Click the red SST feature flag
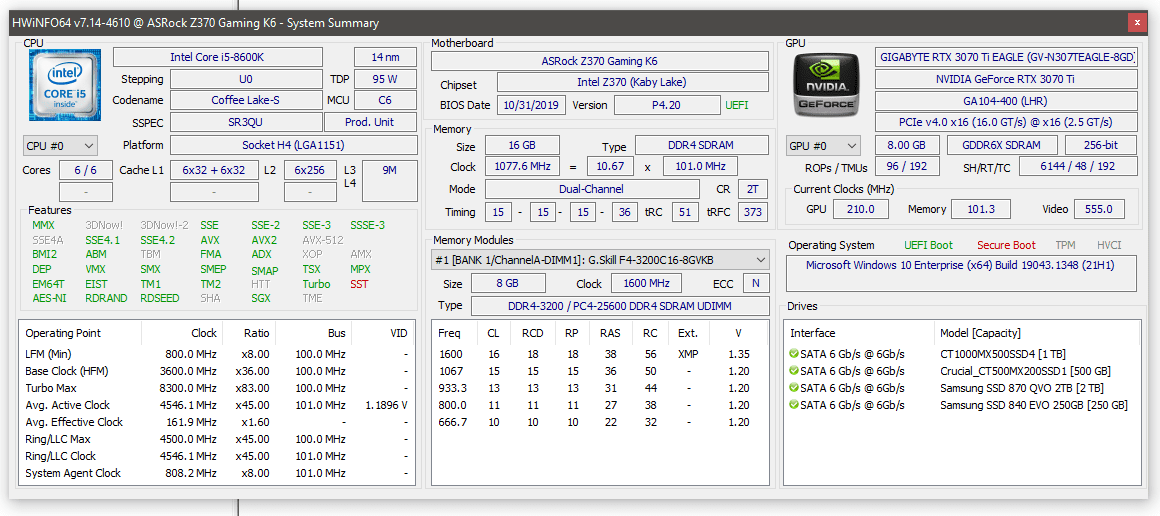Viewport: 1160px width, 516px height. point(360,284)
